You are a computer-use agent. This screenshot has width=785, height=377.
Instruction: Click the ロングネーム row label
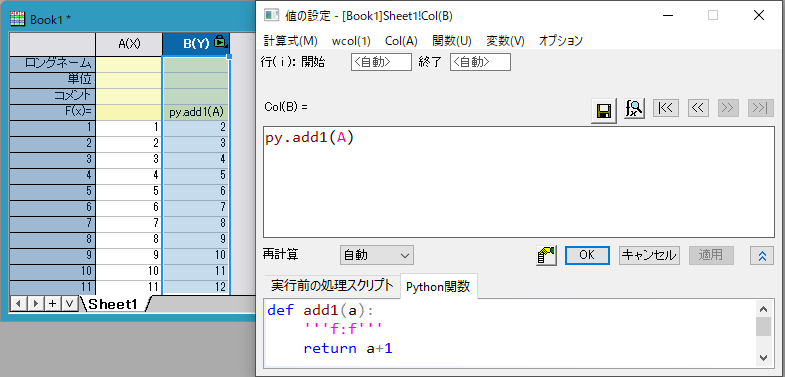point(53,64)
